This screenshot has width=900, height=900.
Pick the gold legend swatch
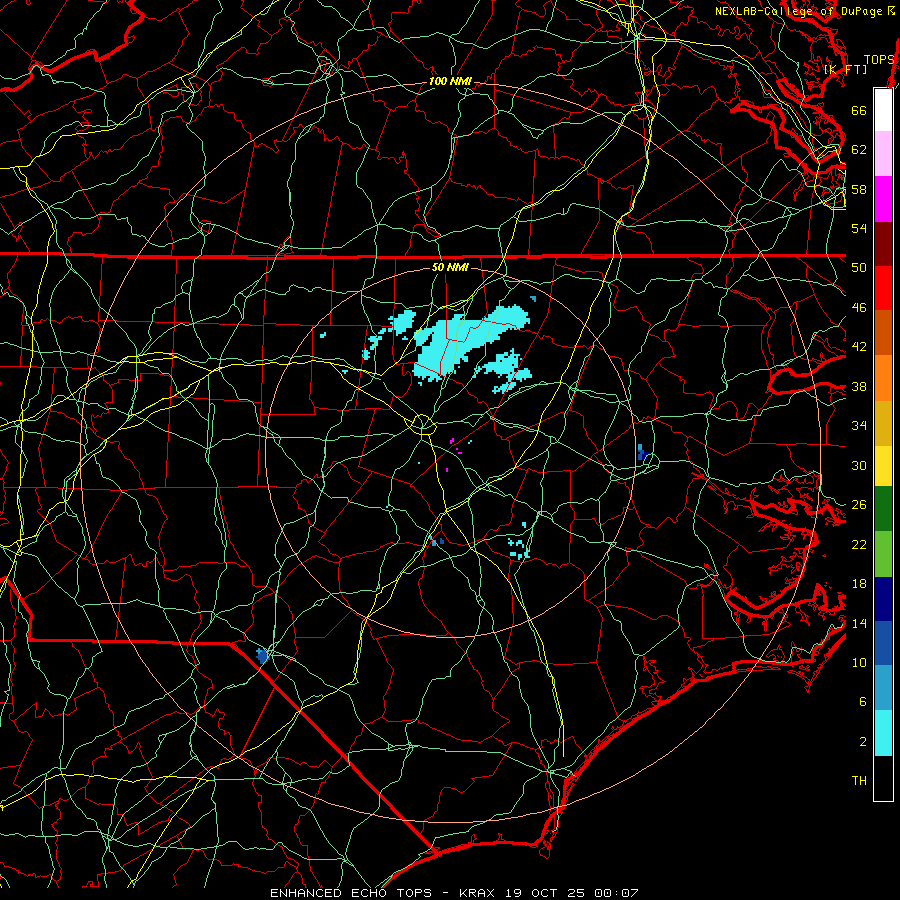tap(883, 423)
